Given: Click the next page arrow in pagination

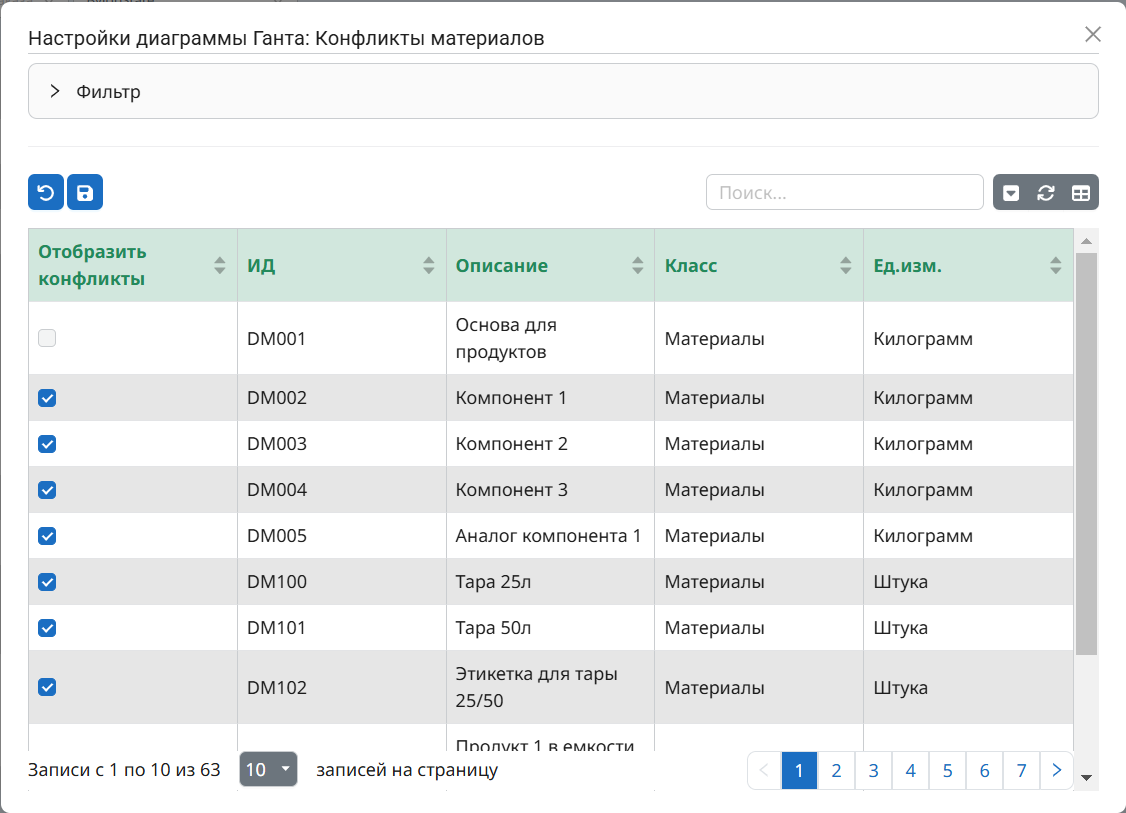Looking at the screenshot, I should click(1057, 770).
